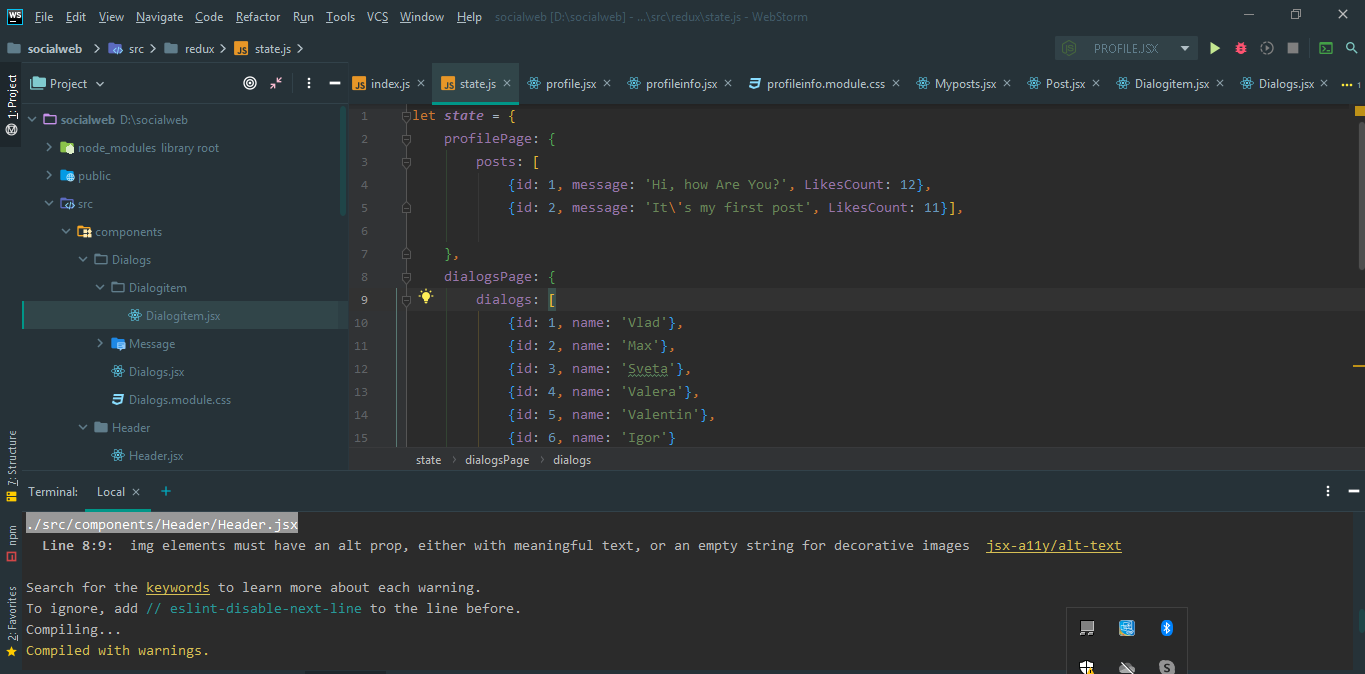Switch to the profileinfo.module.css tab

(825, 84)
